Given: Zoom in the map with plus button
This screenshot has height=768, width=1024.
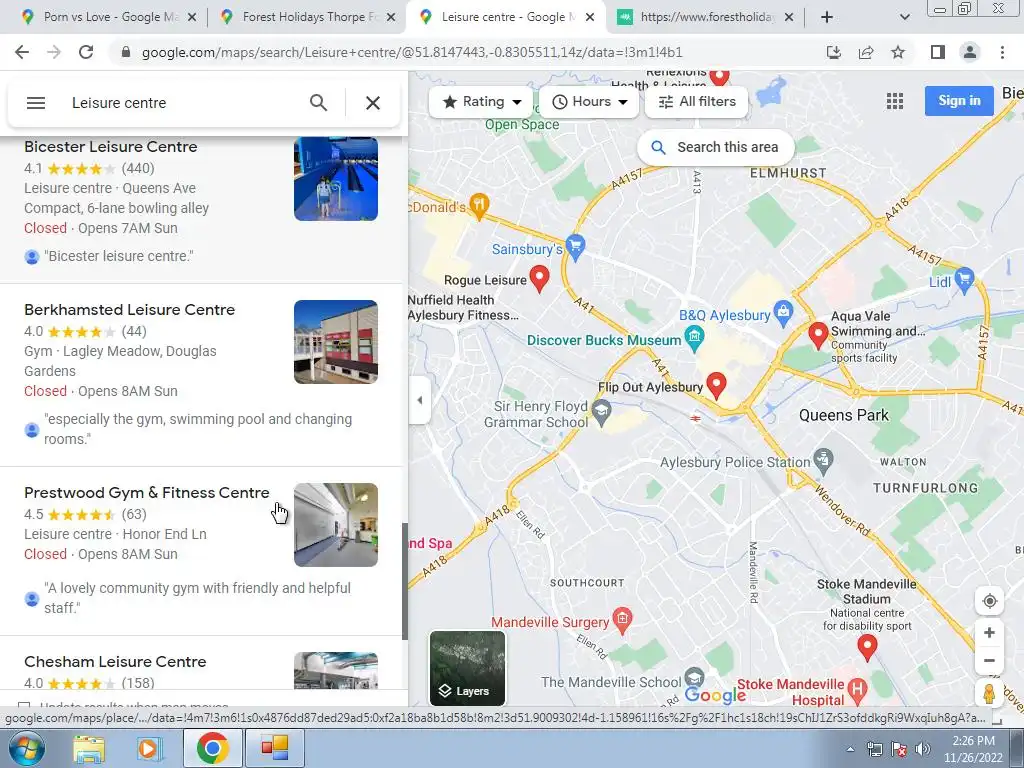Looking at the screenshot, I should coord(989,633).
